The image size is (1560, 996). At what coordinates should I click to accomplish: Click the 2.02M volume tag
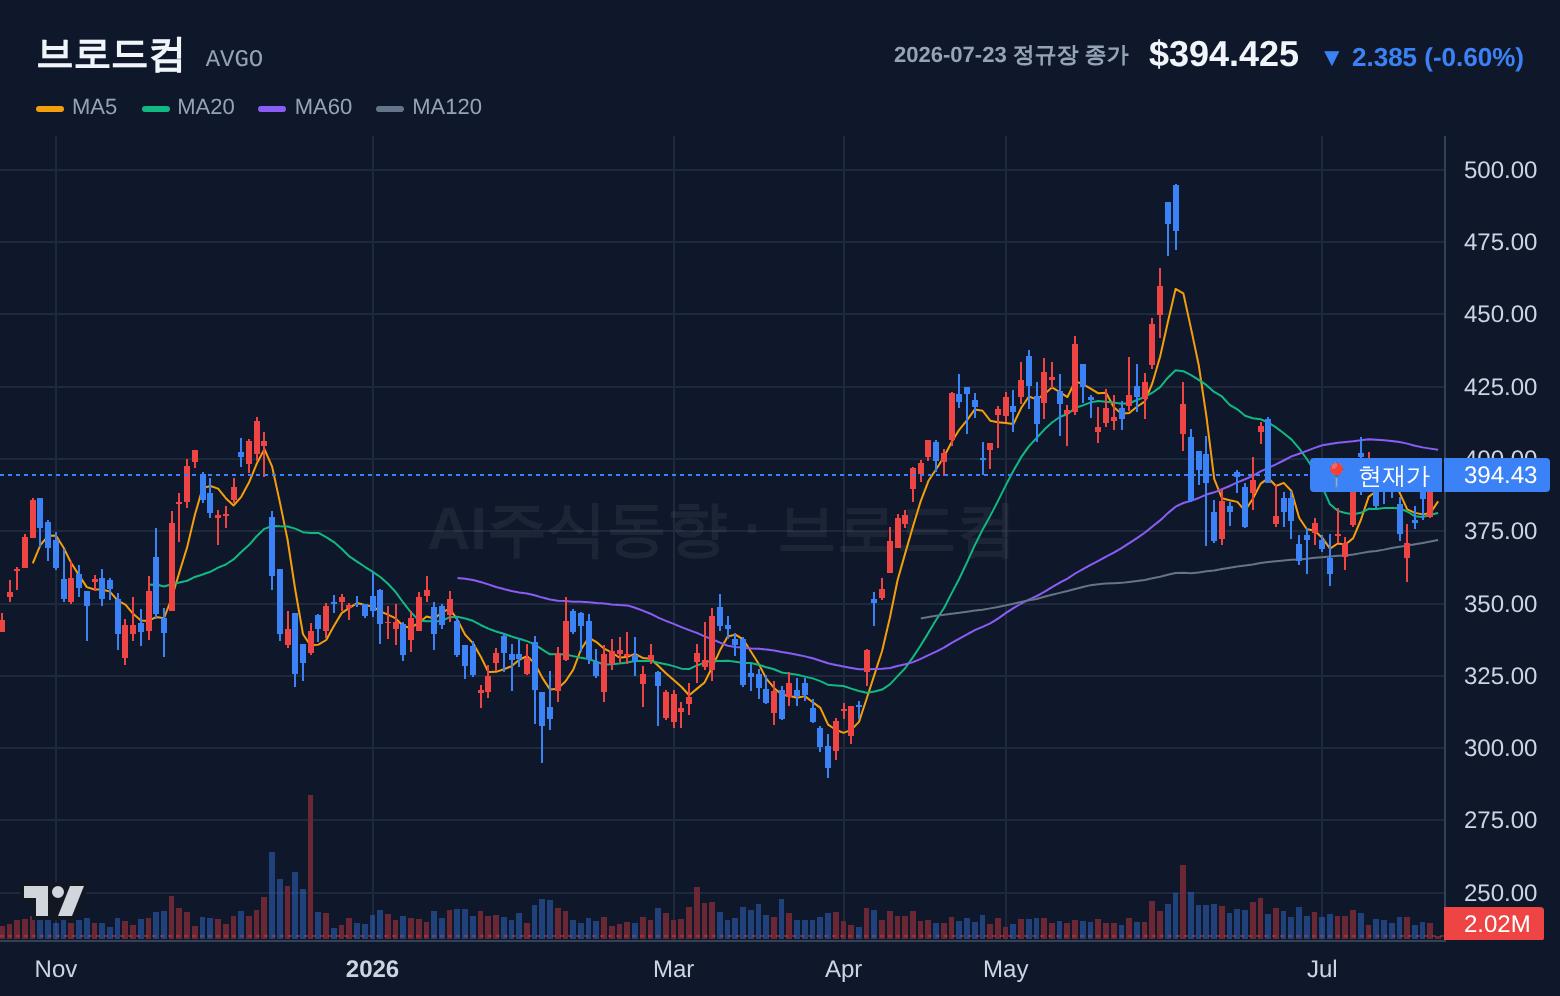pyautogui.click(x=1495, y=923)
